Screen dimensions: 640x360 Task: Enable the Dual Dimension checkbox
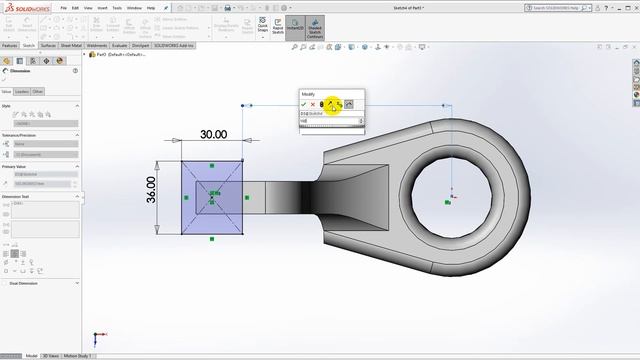click(4, 283)
